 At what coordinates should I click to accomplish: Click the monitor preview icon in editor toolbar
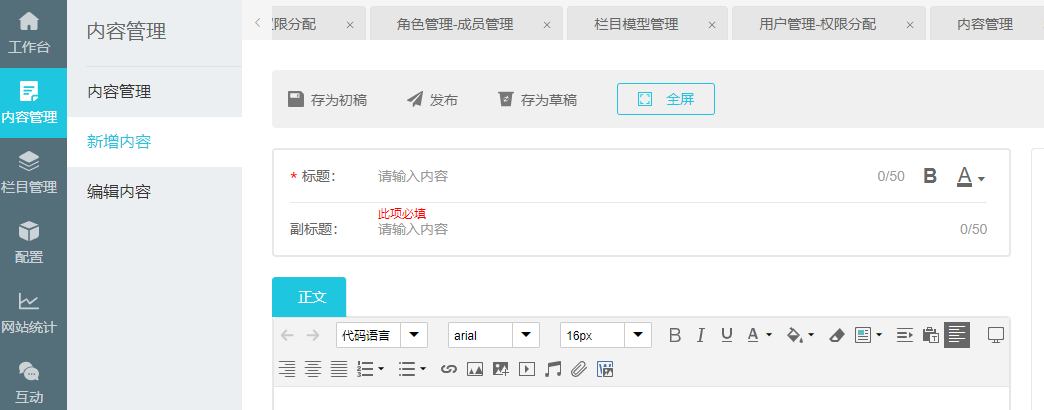click(995, 335)
